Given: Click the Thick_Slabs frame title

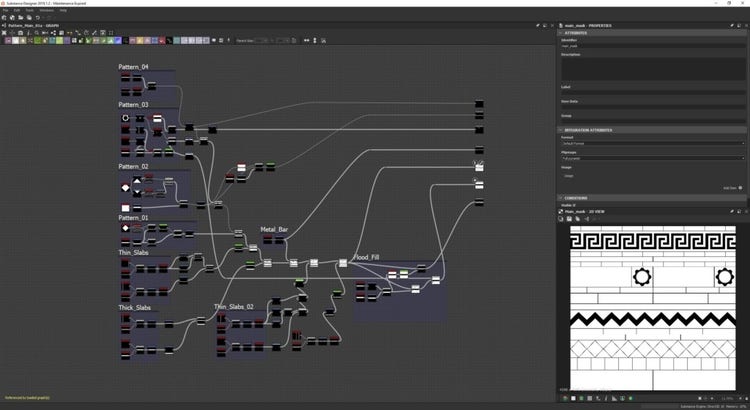Looking at the screenshot, I should coord(134,307).
